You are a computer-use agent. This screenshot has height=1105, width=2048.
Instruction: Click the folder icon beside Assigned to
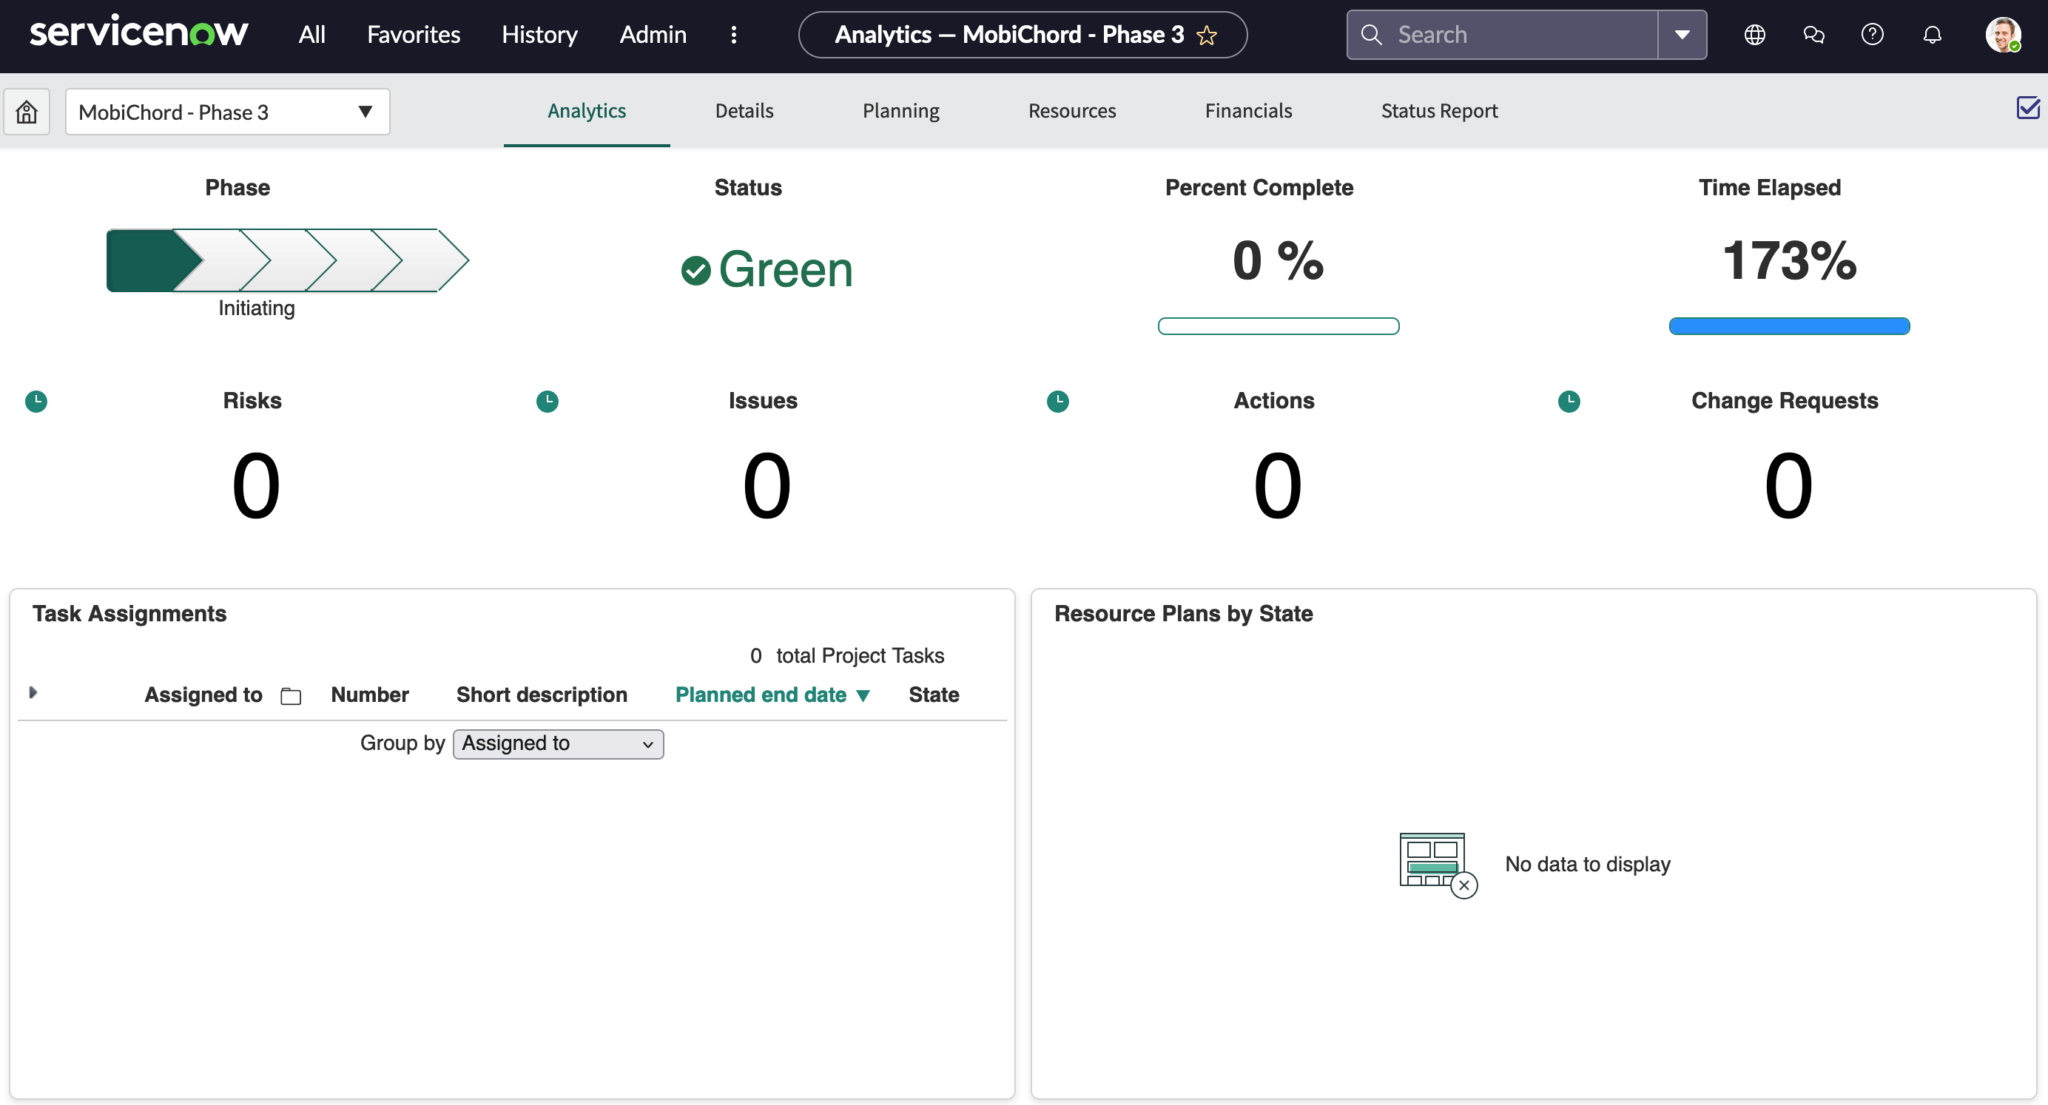[x=290, y=694]
